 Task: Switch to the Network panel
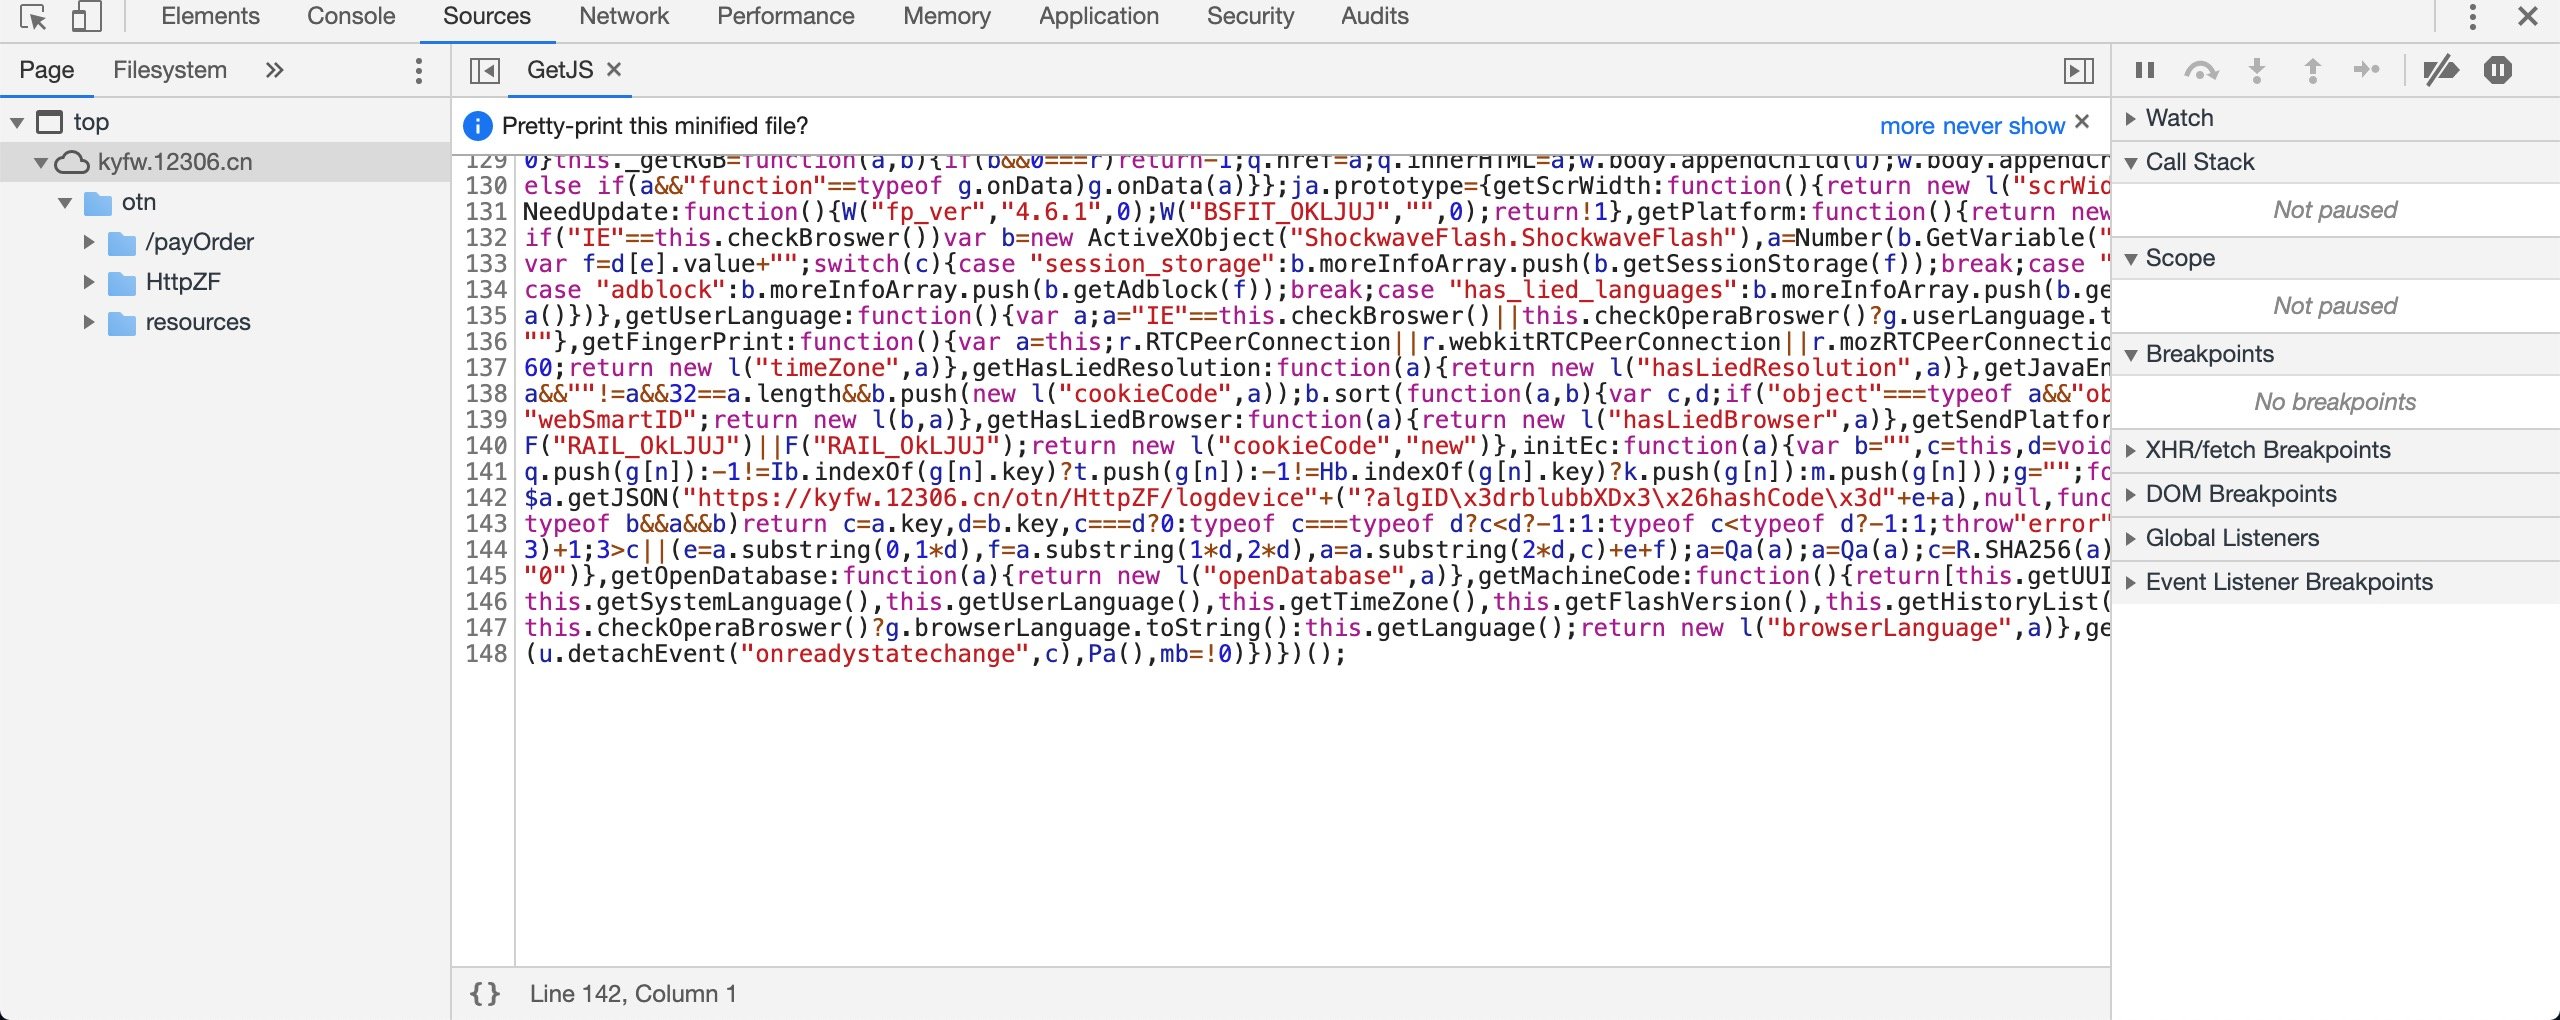pos(622,15)
